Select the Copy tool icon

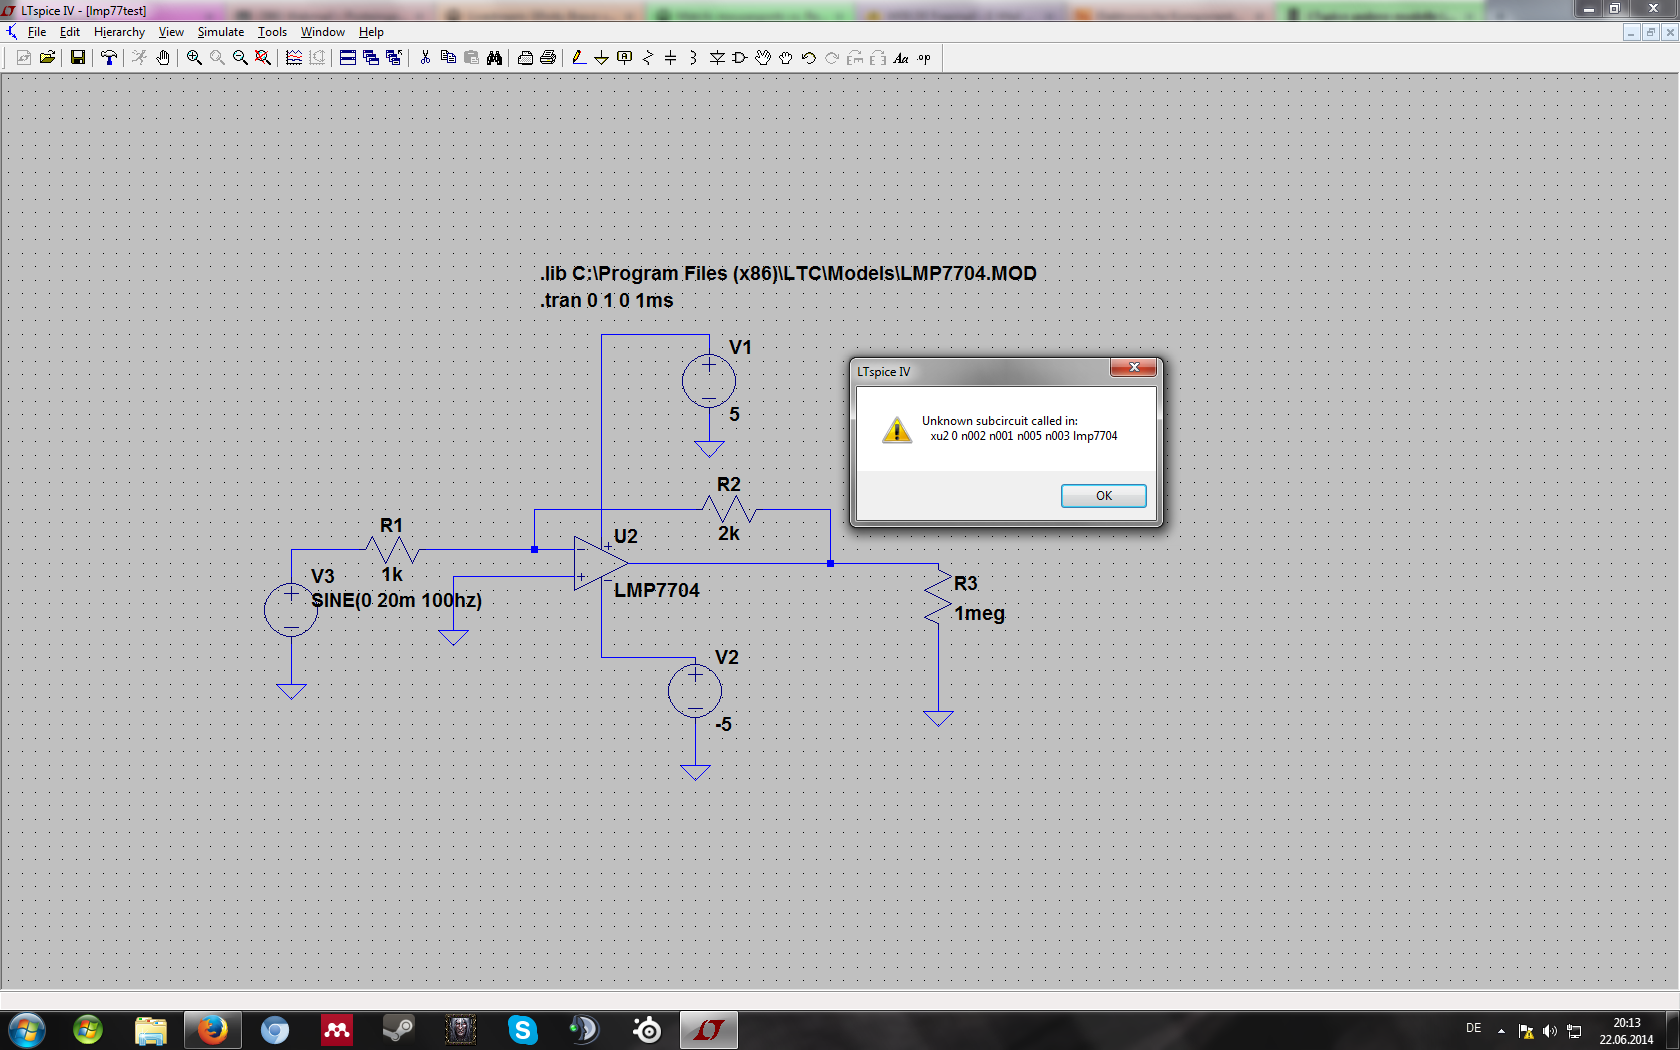(x=448, y=58)
